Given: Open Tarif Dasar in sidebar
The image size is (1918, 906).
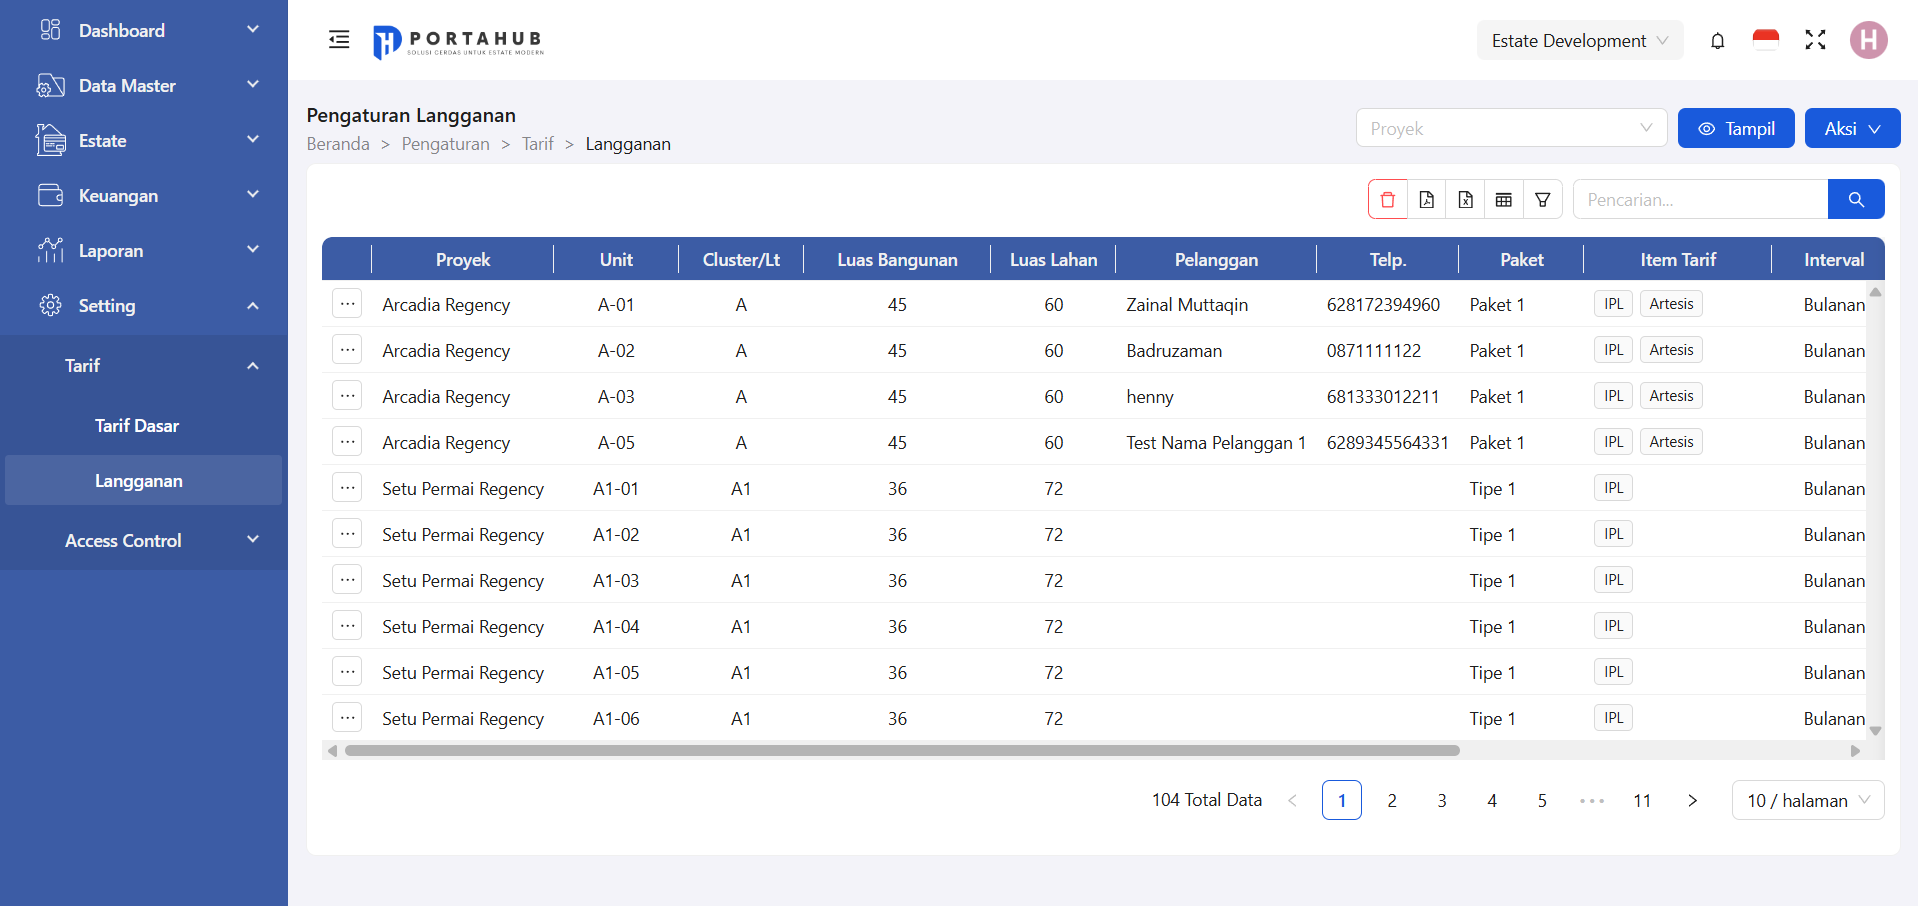Looking at the screenshot, I should click(x=137, y=426).
